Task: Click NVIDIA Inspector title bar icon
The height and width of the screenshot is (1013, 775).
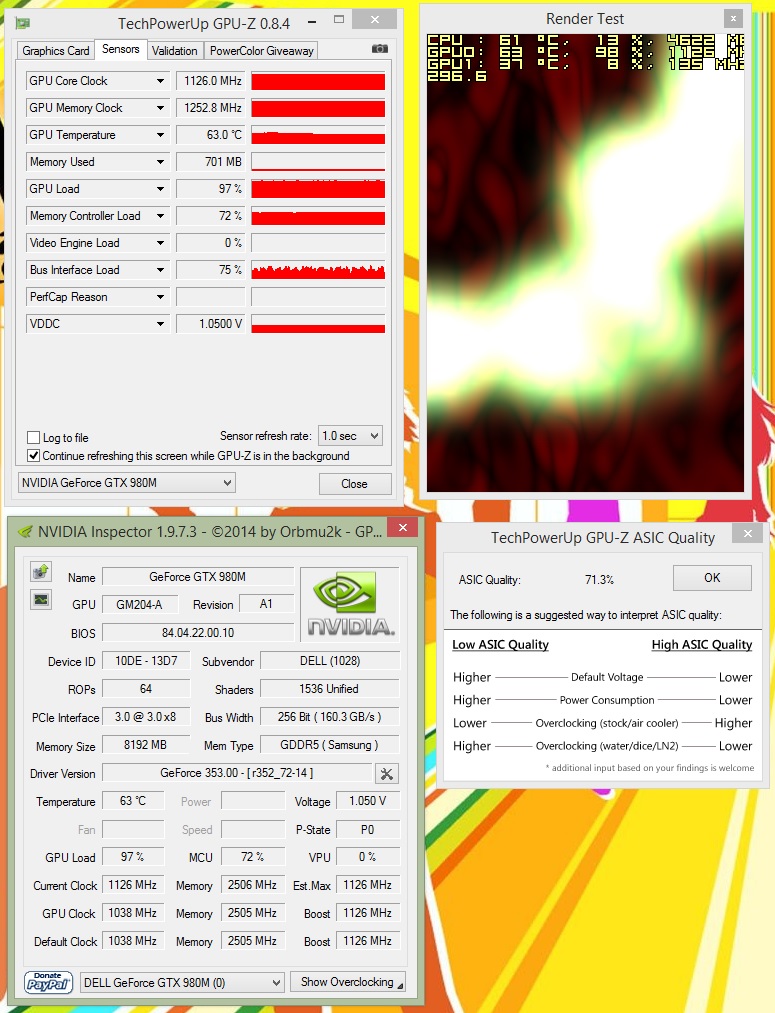Action: click(25, 532)
